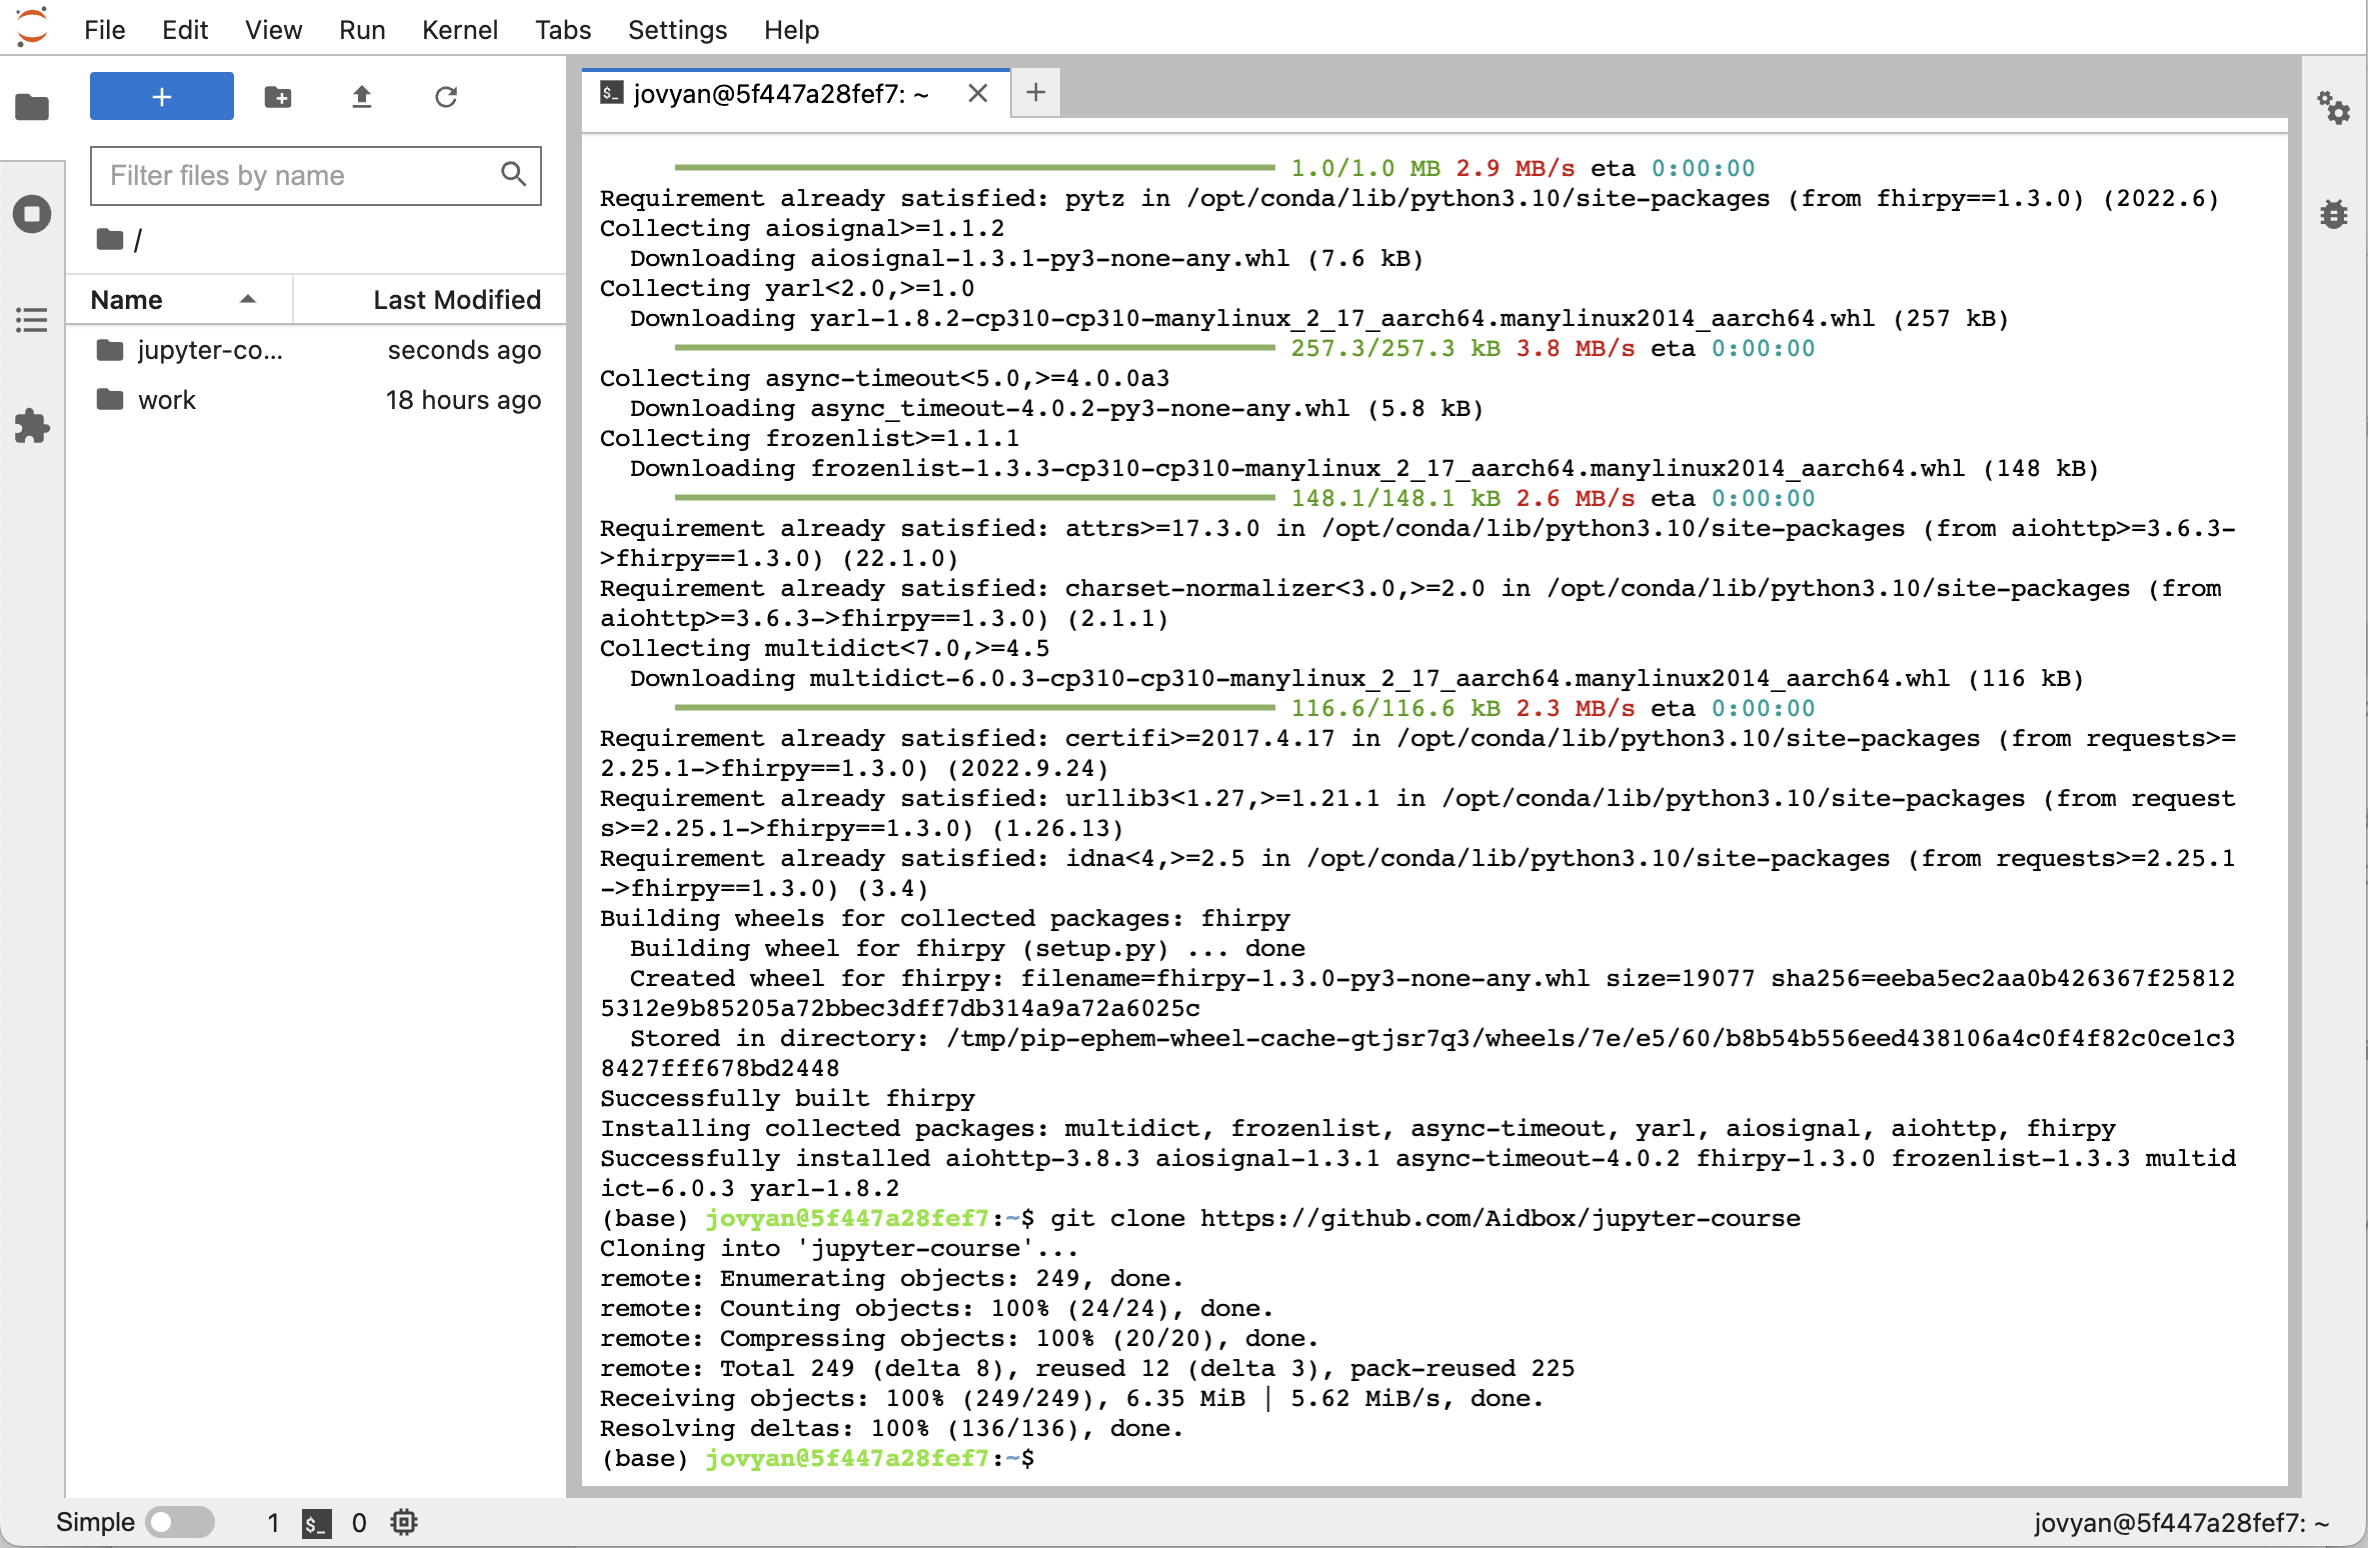Click the new launcher icon to open
The width and height of the screenshot is (2368, 1548).
162,97
